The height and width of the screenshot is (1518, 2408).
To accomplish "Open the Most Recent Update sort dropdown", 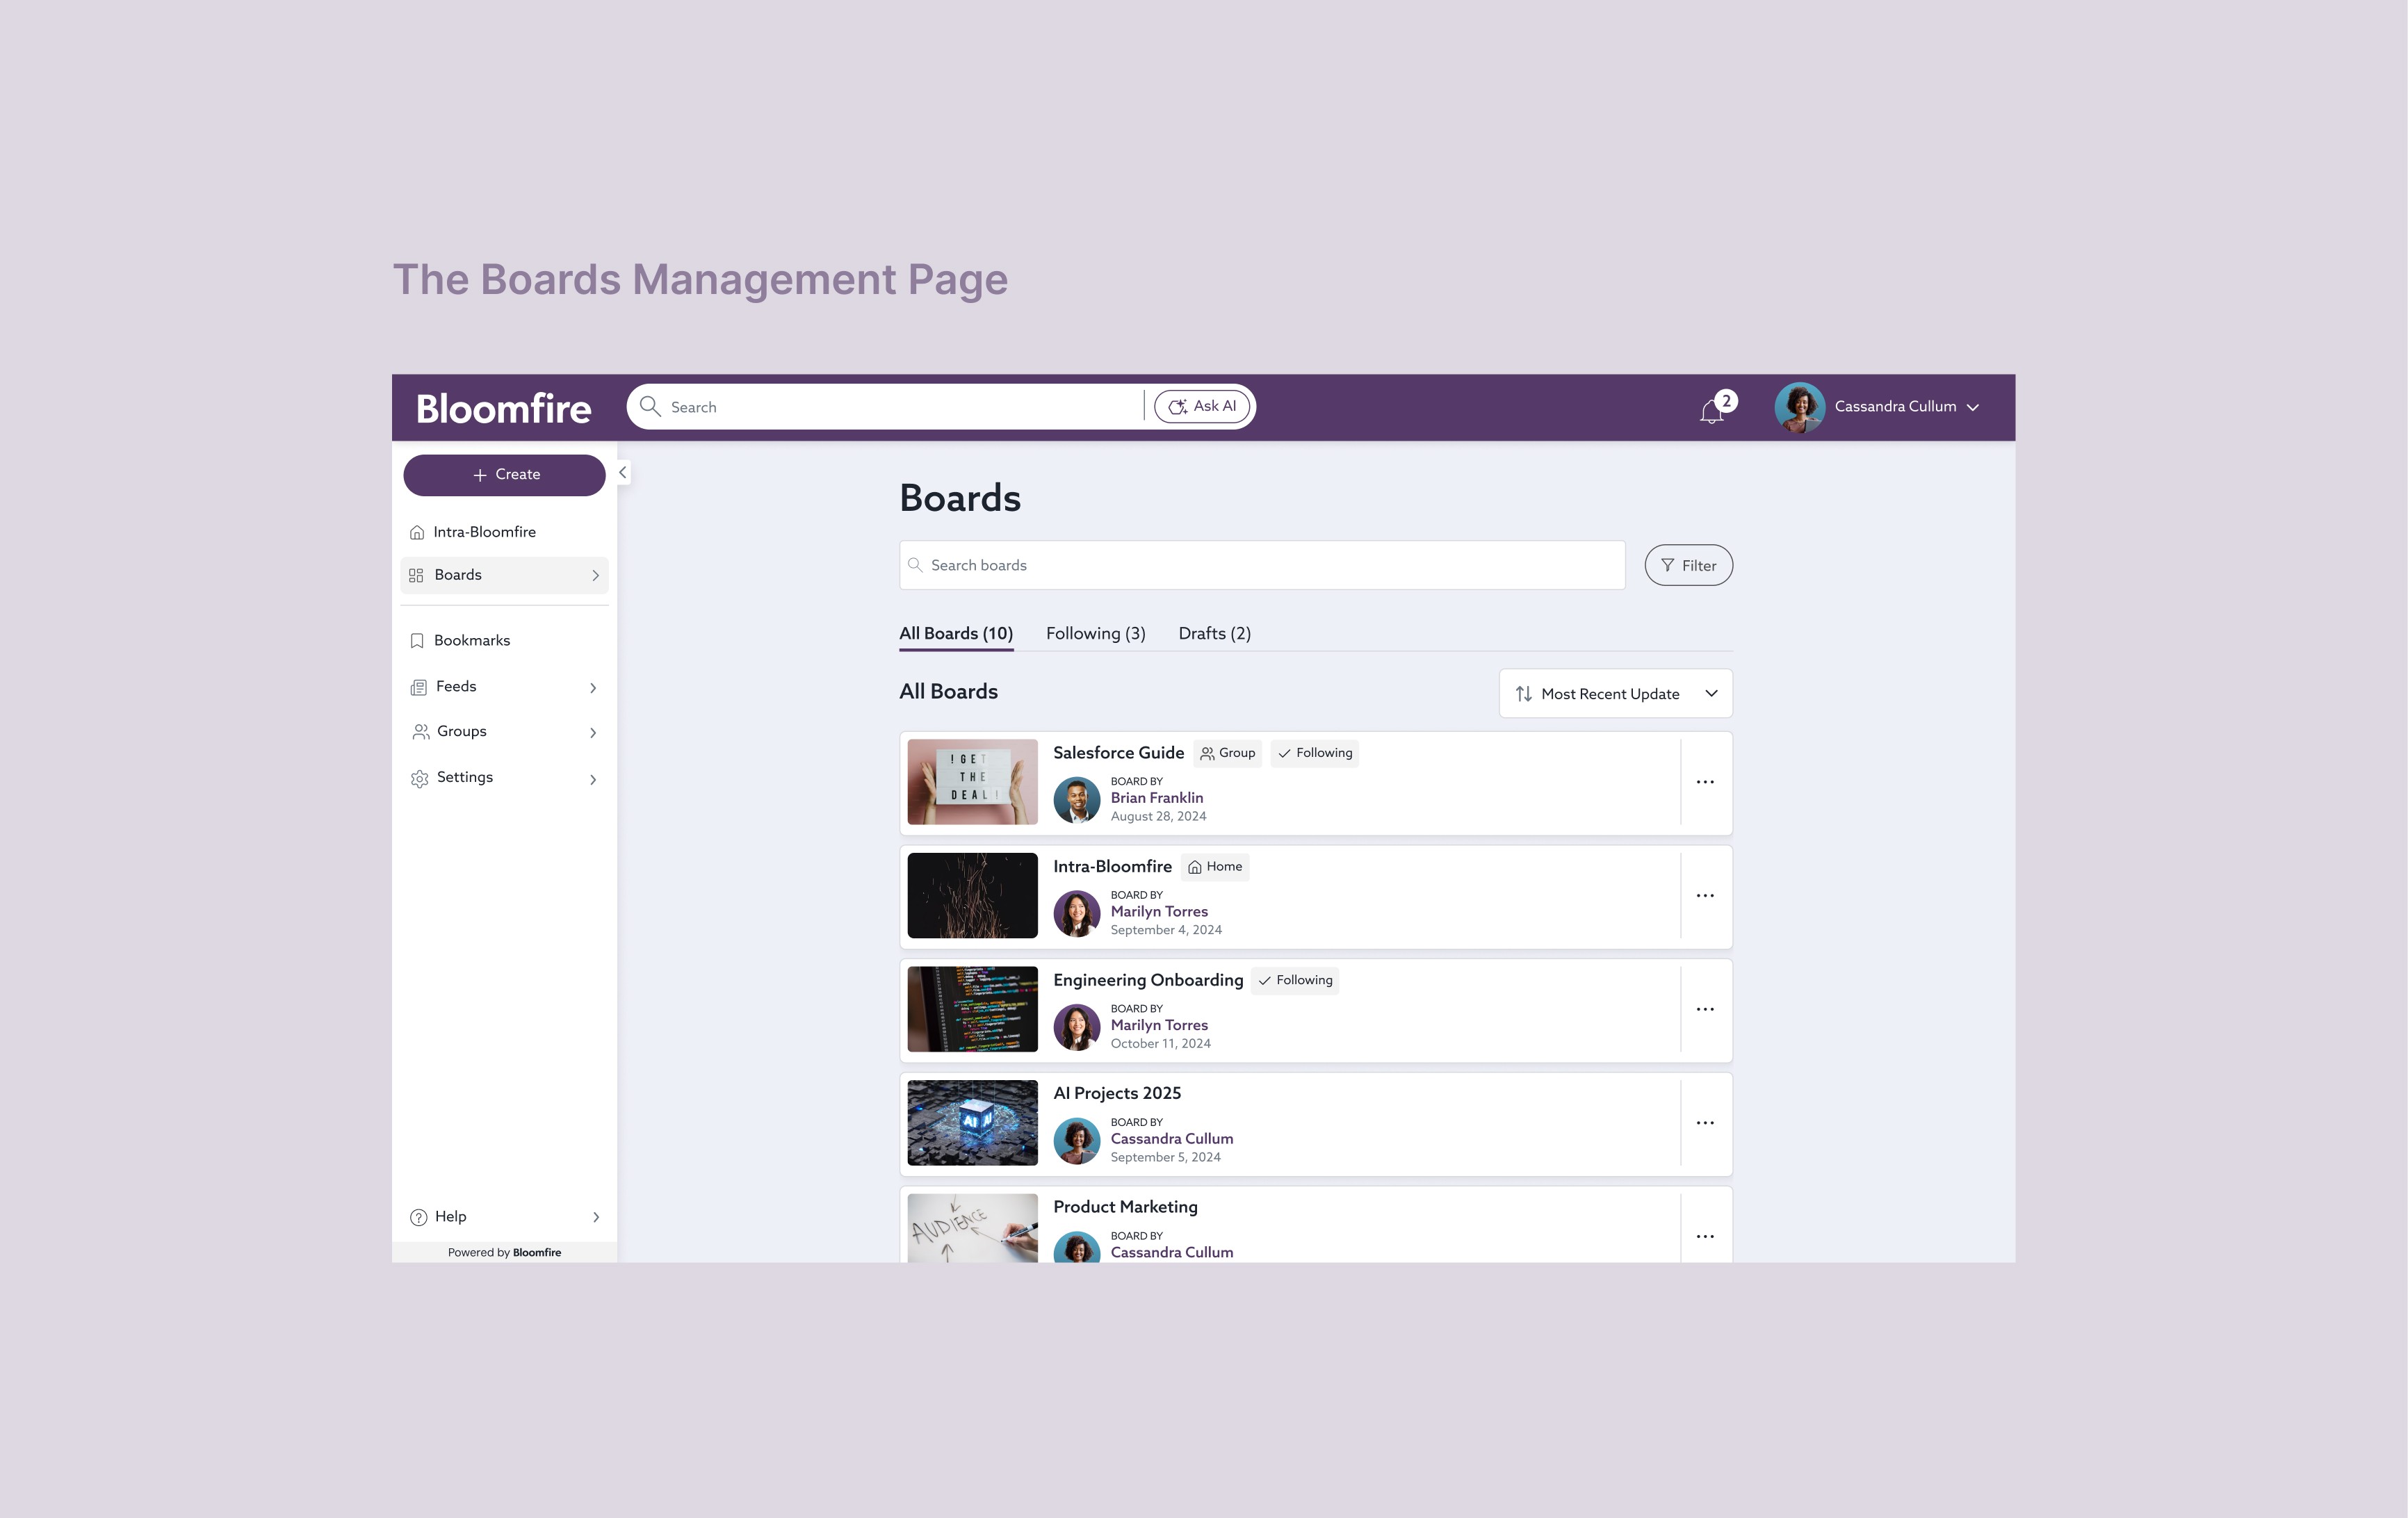I will pos(1615,693).
